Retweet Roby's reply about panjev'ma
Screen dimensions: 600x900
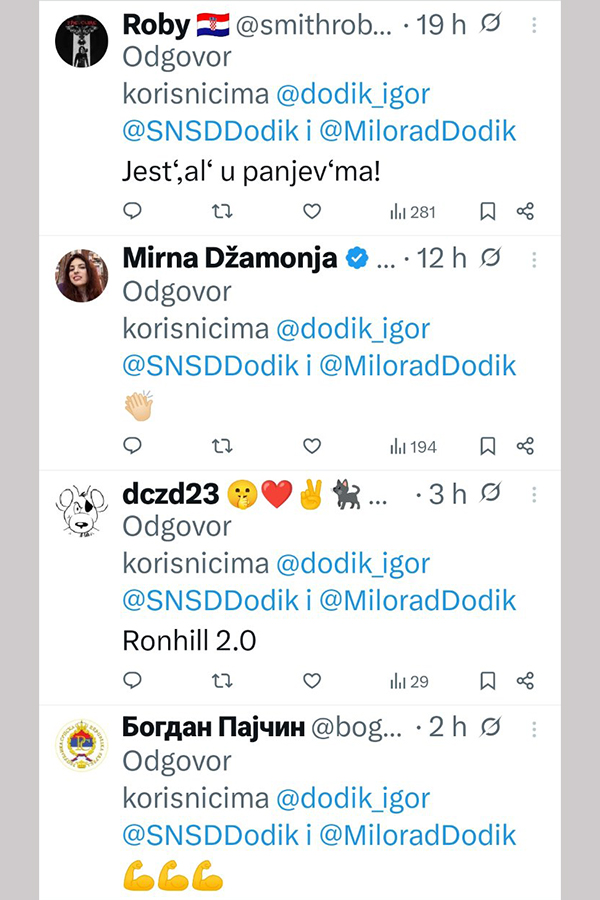click(222, 211)
